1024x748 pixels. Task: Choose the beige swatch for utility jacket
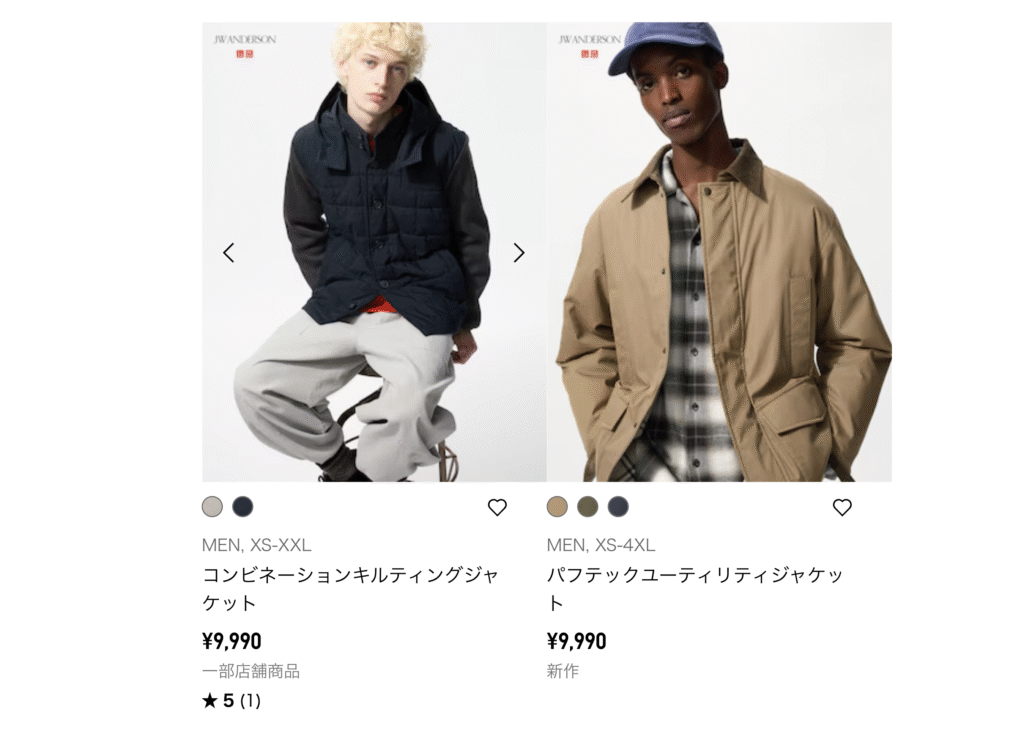557,506
